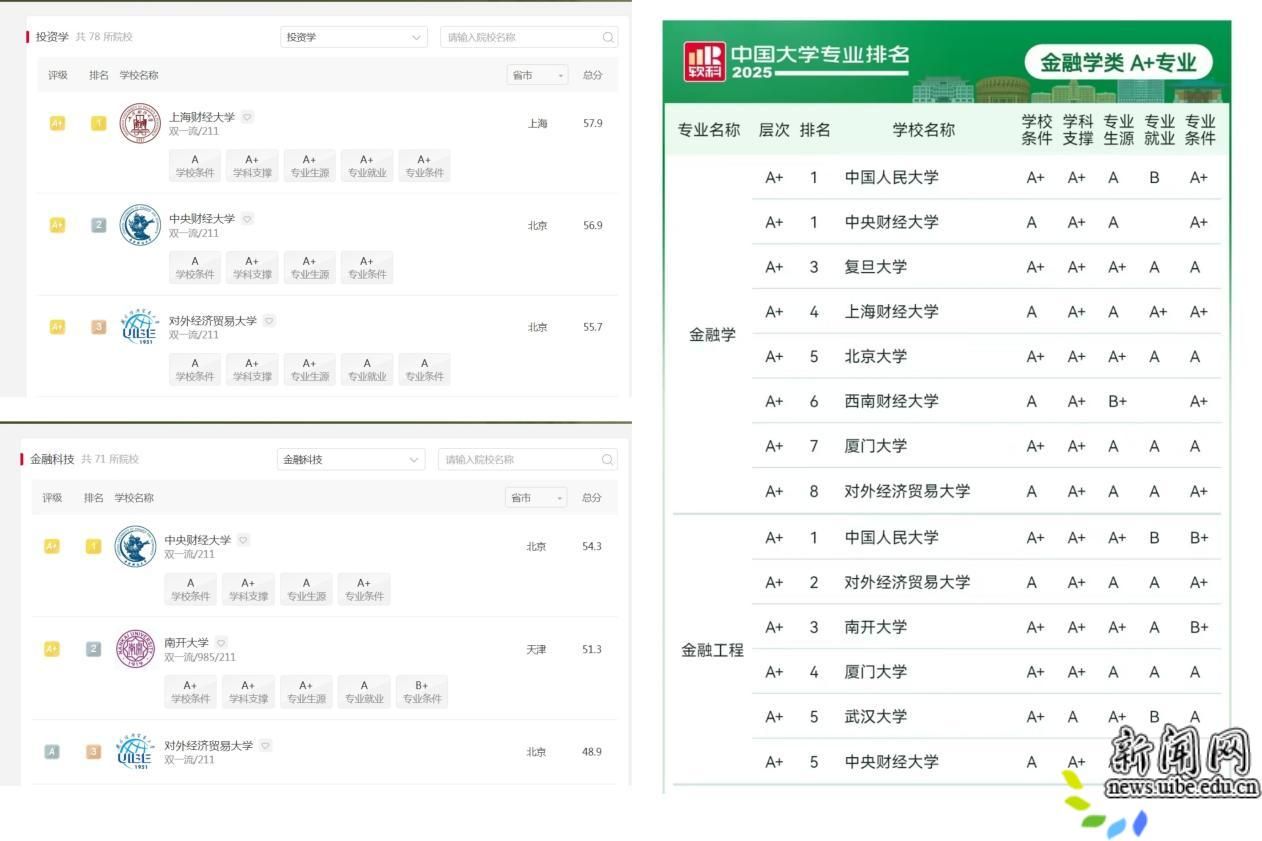The width and height of the screenshot is (1262, 841).
Task: Toggle heart beside 对外经济贸易大学 in 金融科技 list
Action: click(x=265, y=745)
